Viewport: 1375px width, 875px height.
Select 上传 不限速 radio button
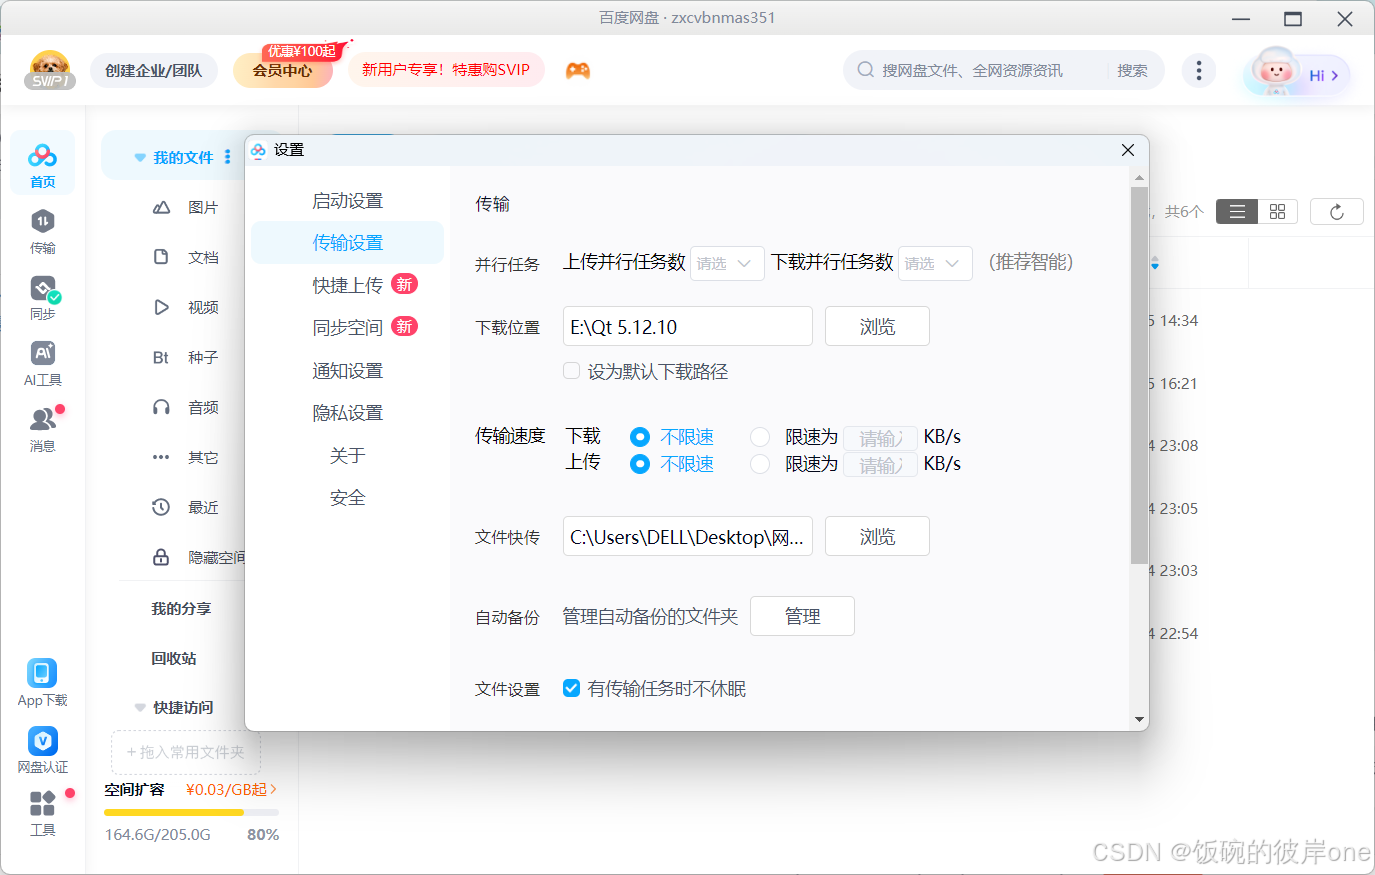(x=640, y=464)
